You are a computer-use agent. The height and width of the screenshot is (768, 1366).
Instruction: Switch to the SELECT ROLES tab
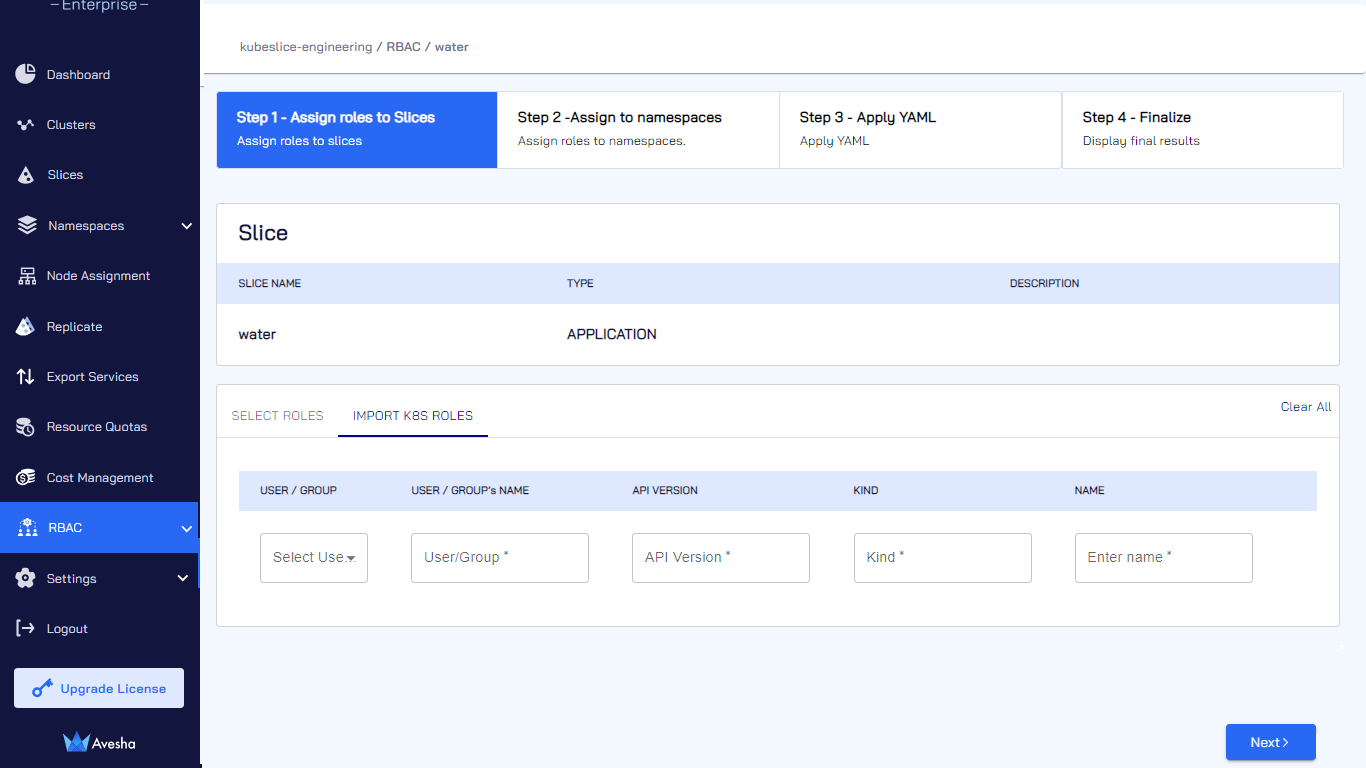coord(277,416)
